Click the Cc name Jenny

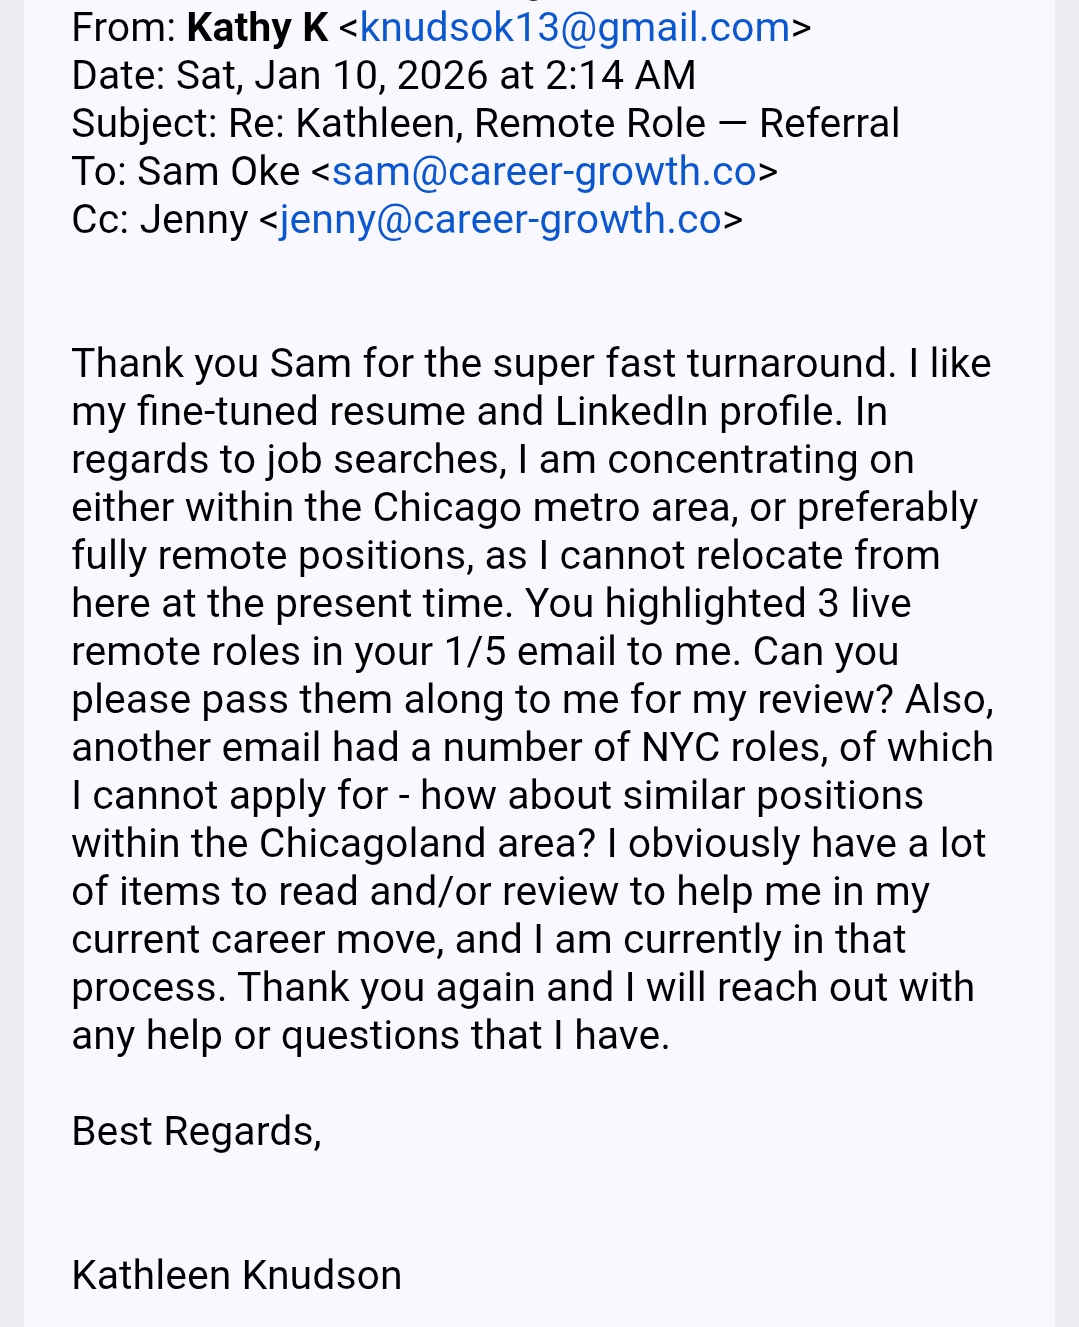(193, 220)
